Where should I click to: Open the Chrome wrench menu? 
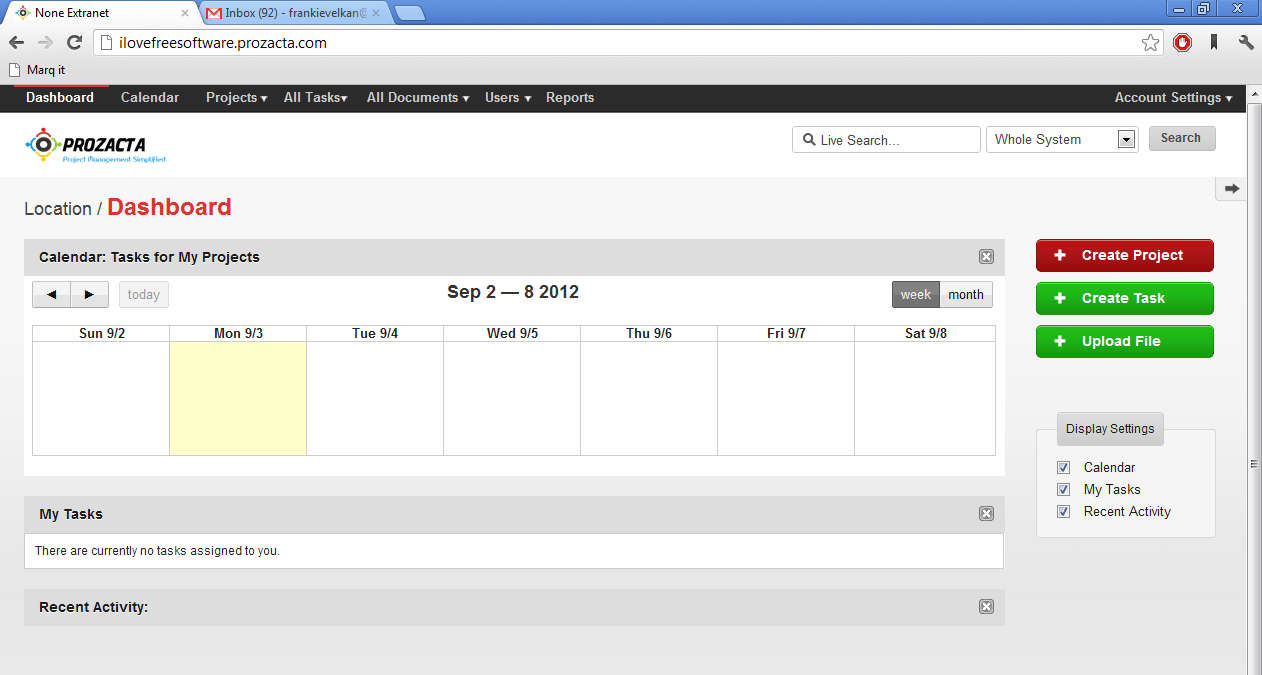[x=1245, y=43]
